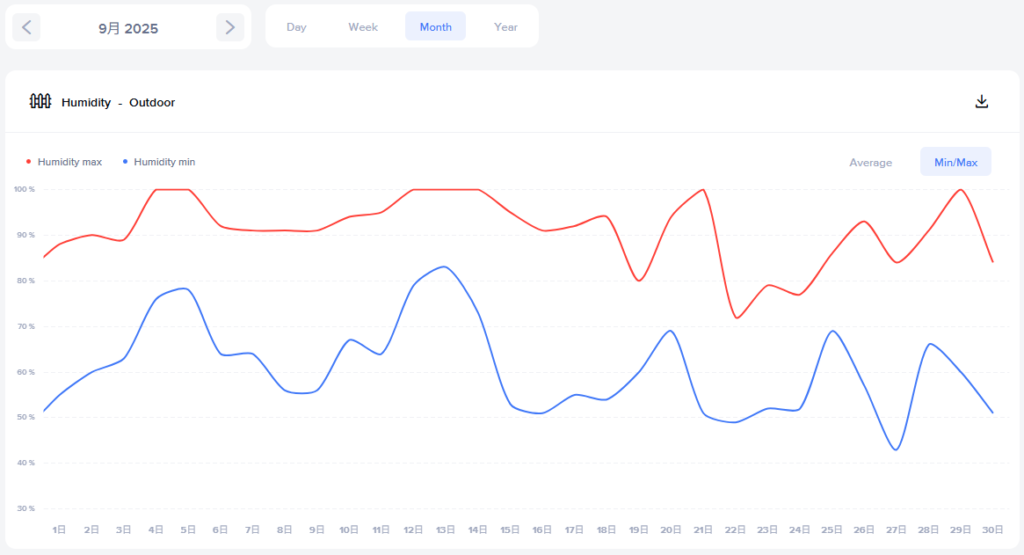1024x555 pixels.
Task: Open the 9月 2025 date picker
Action: pyautogui.click(x=128, y=28)
